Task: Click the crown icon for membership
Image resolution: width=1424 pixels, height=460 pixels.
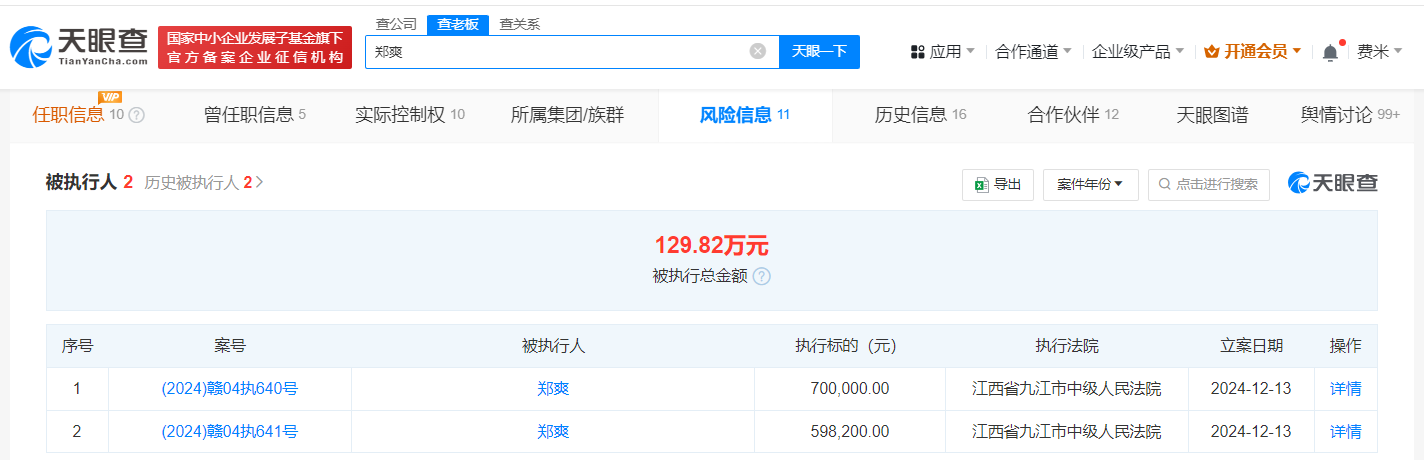Action: (1212, 52)
